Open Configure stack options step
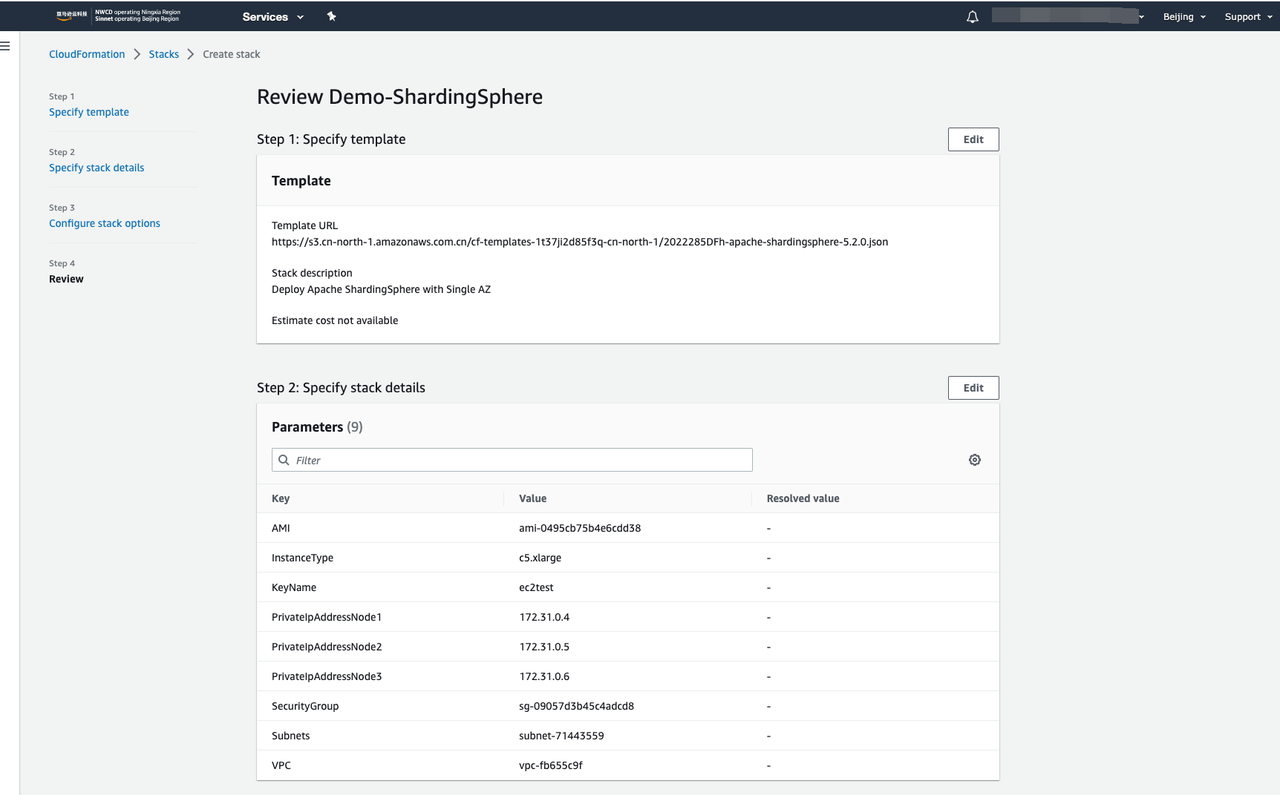The height and width of the screenshot is (795, 1280). tap(104, 223)
